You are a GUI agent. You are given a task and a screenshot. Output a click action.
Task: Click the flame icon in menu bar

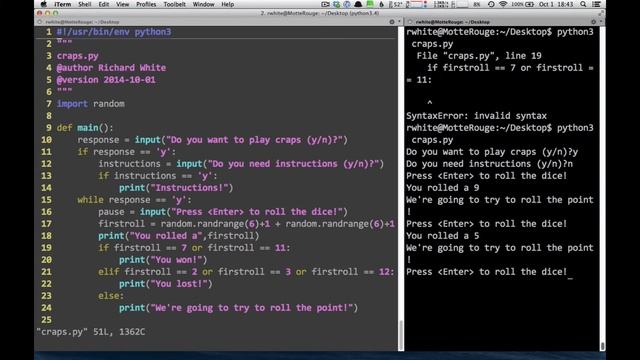pyautogui.click(x=382, y=4)
